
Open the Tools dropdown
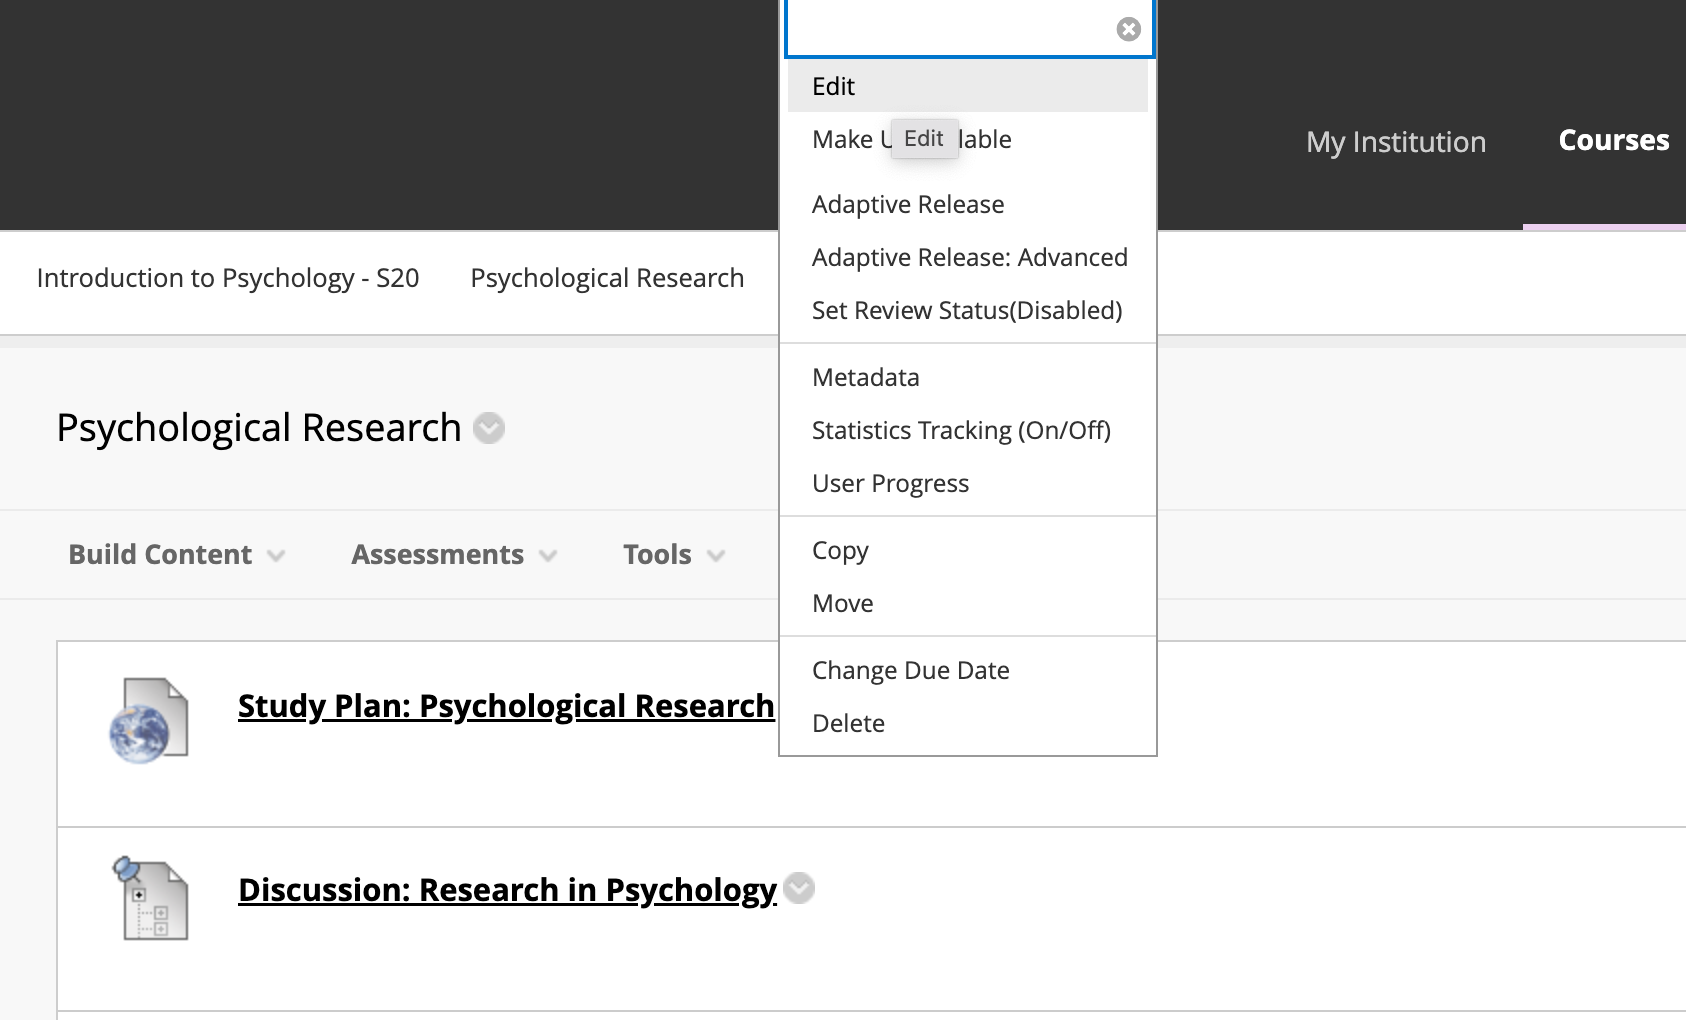point(672,554)
